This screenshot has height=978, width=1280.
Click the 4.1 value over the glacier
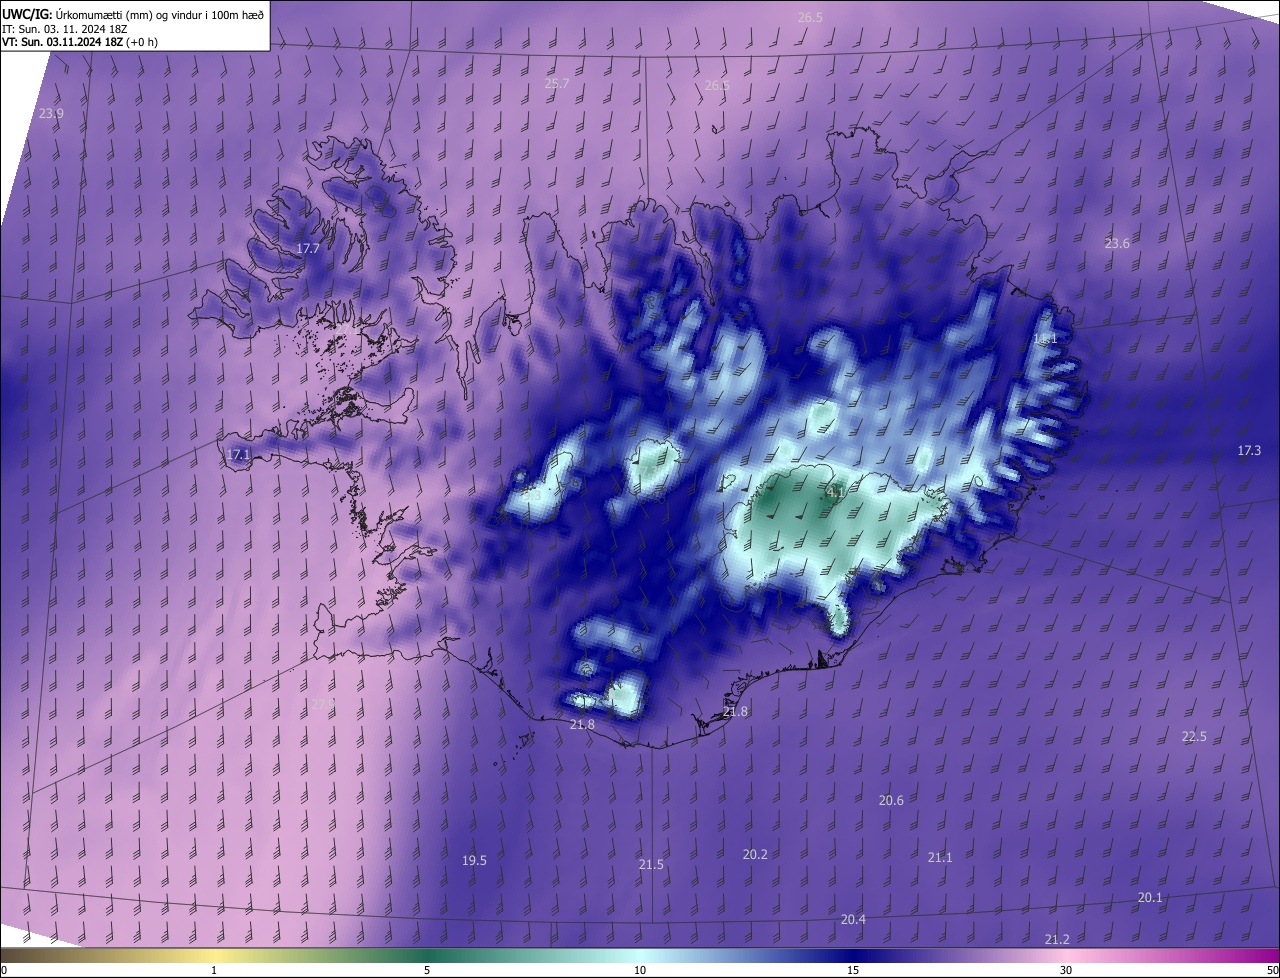(836, 493)
